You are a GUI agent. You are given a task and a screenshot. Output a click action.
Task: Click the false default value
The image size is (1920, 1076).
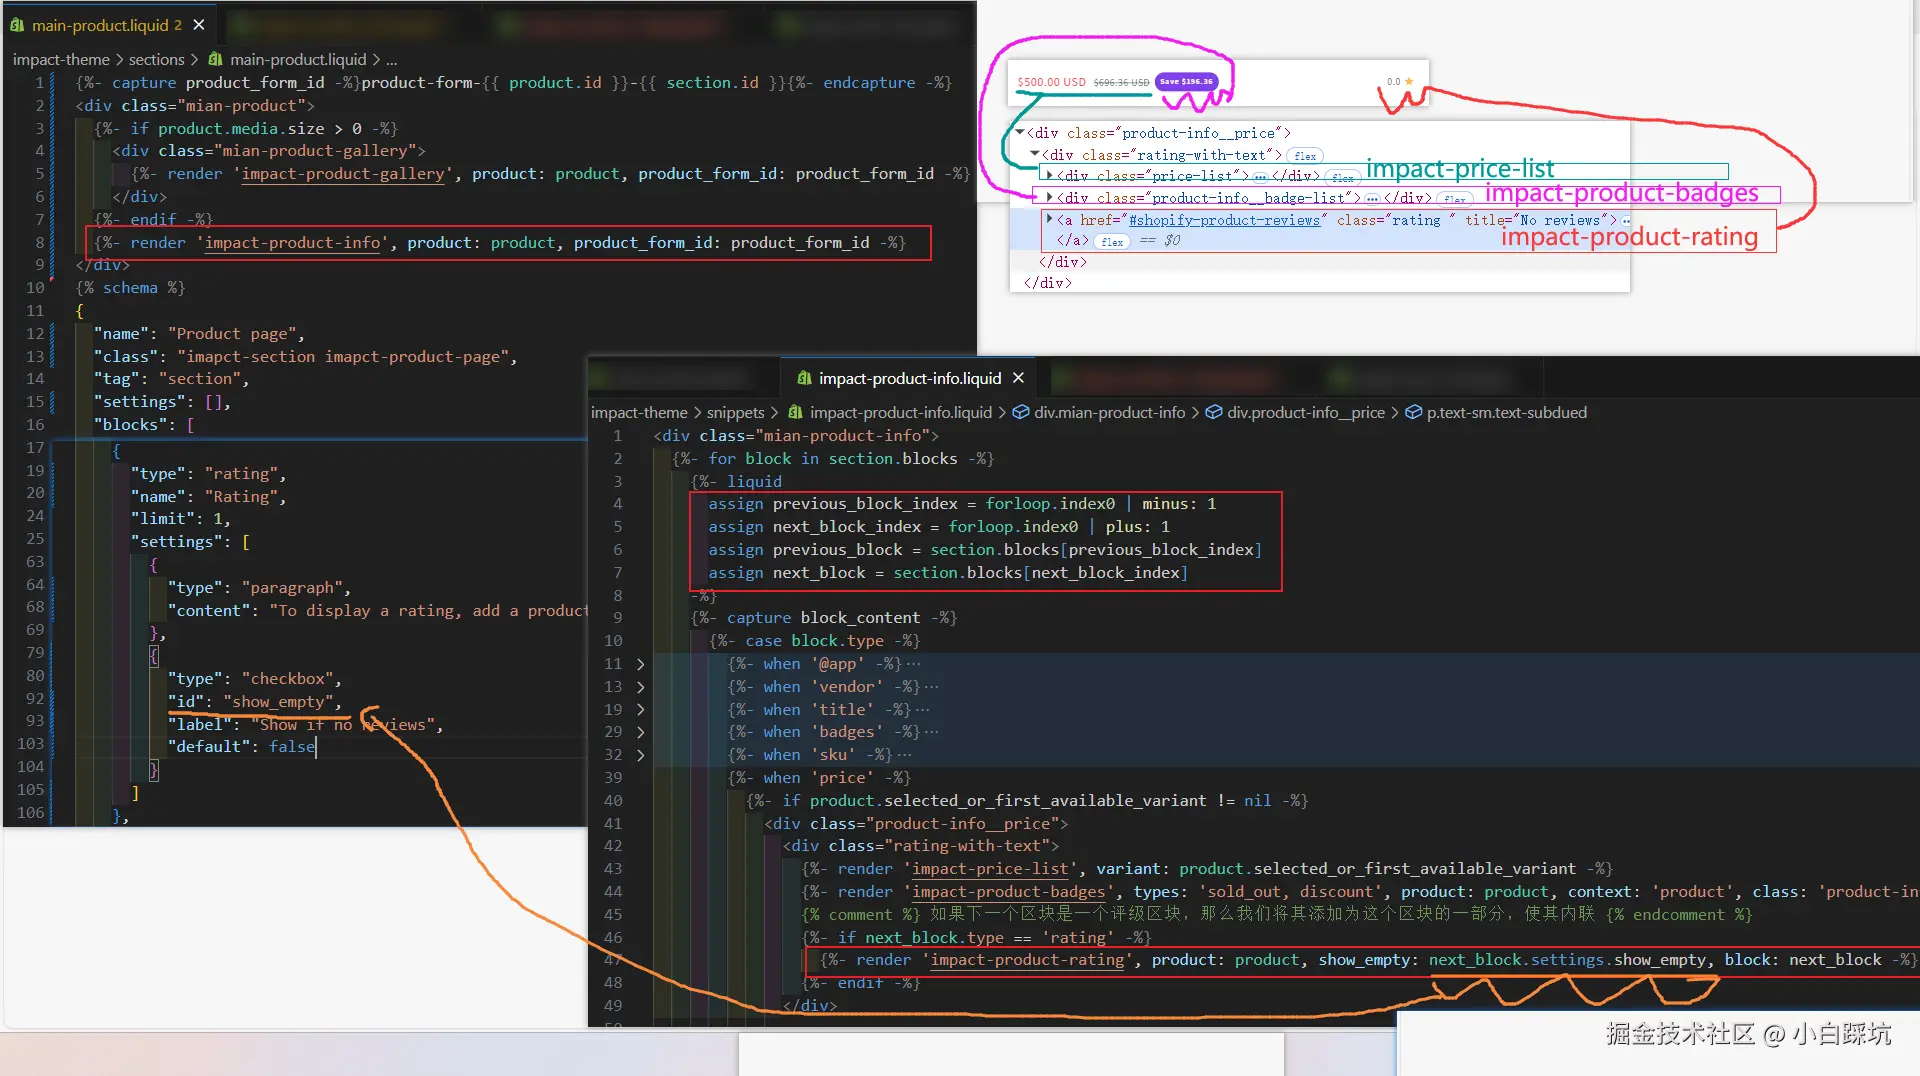pyautogui.click(x=292, y=747)
